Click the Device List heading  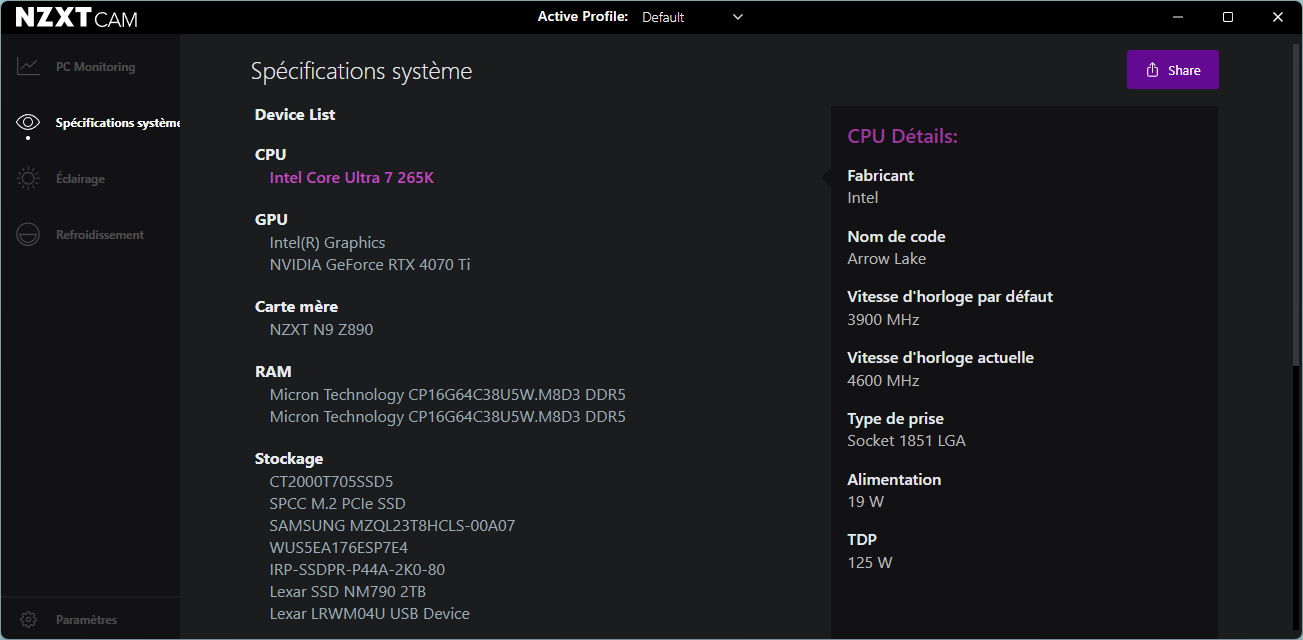(295, 115)
